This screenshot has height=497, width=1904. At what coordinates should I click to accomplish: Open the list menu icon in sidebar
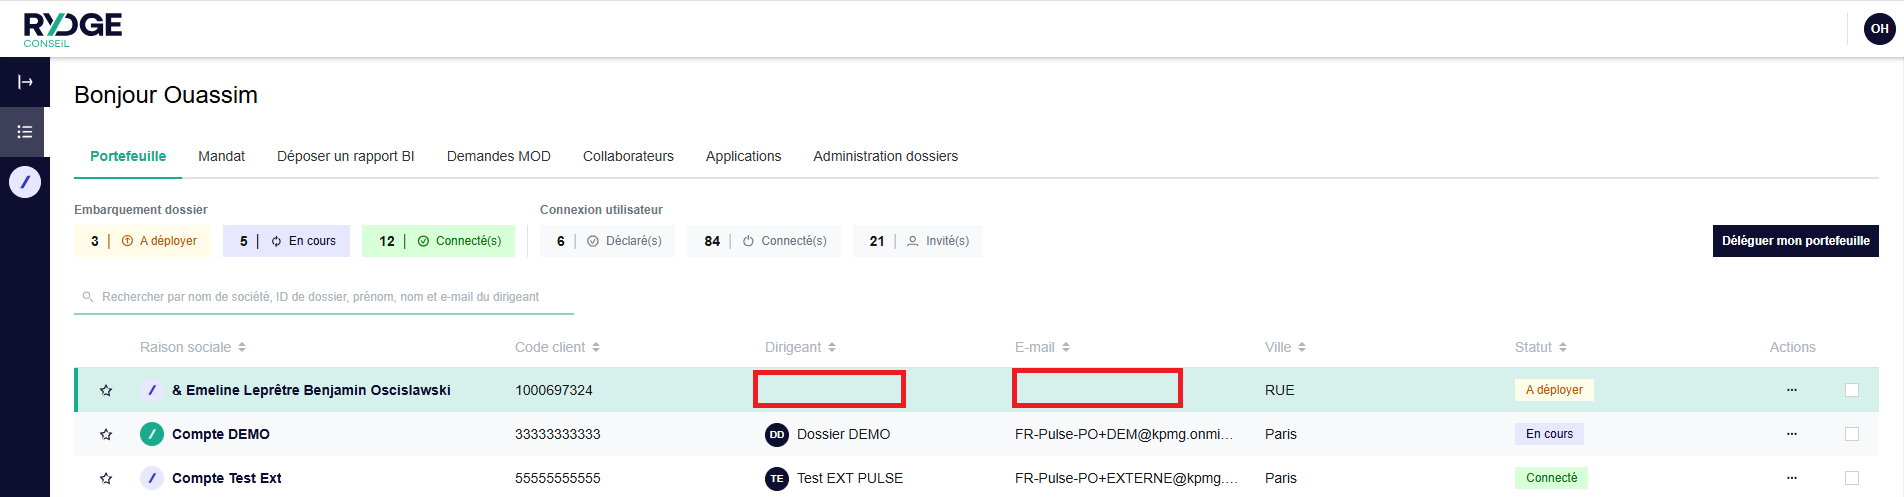click(x=25, y=132)
